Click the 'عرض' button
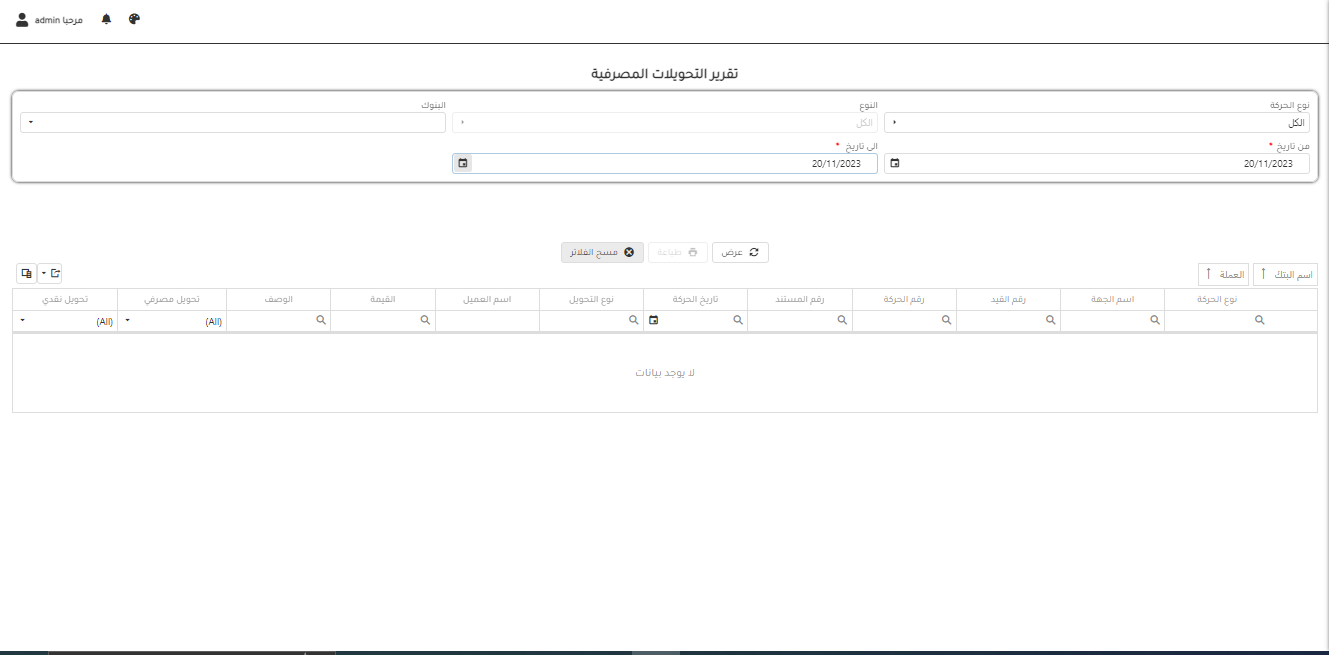 pos(740,253)
